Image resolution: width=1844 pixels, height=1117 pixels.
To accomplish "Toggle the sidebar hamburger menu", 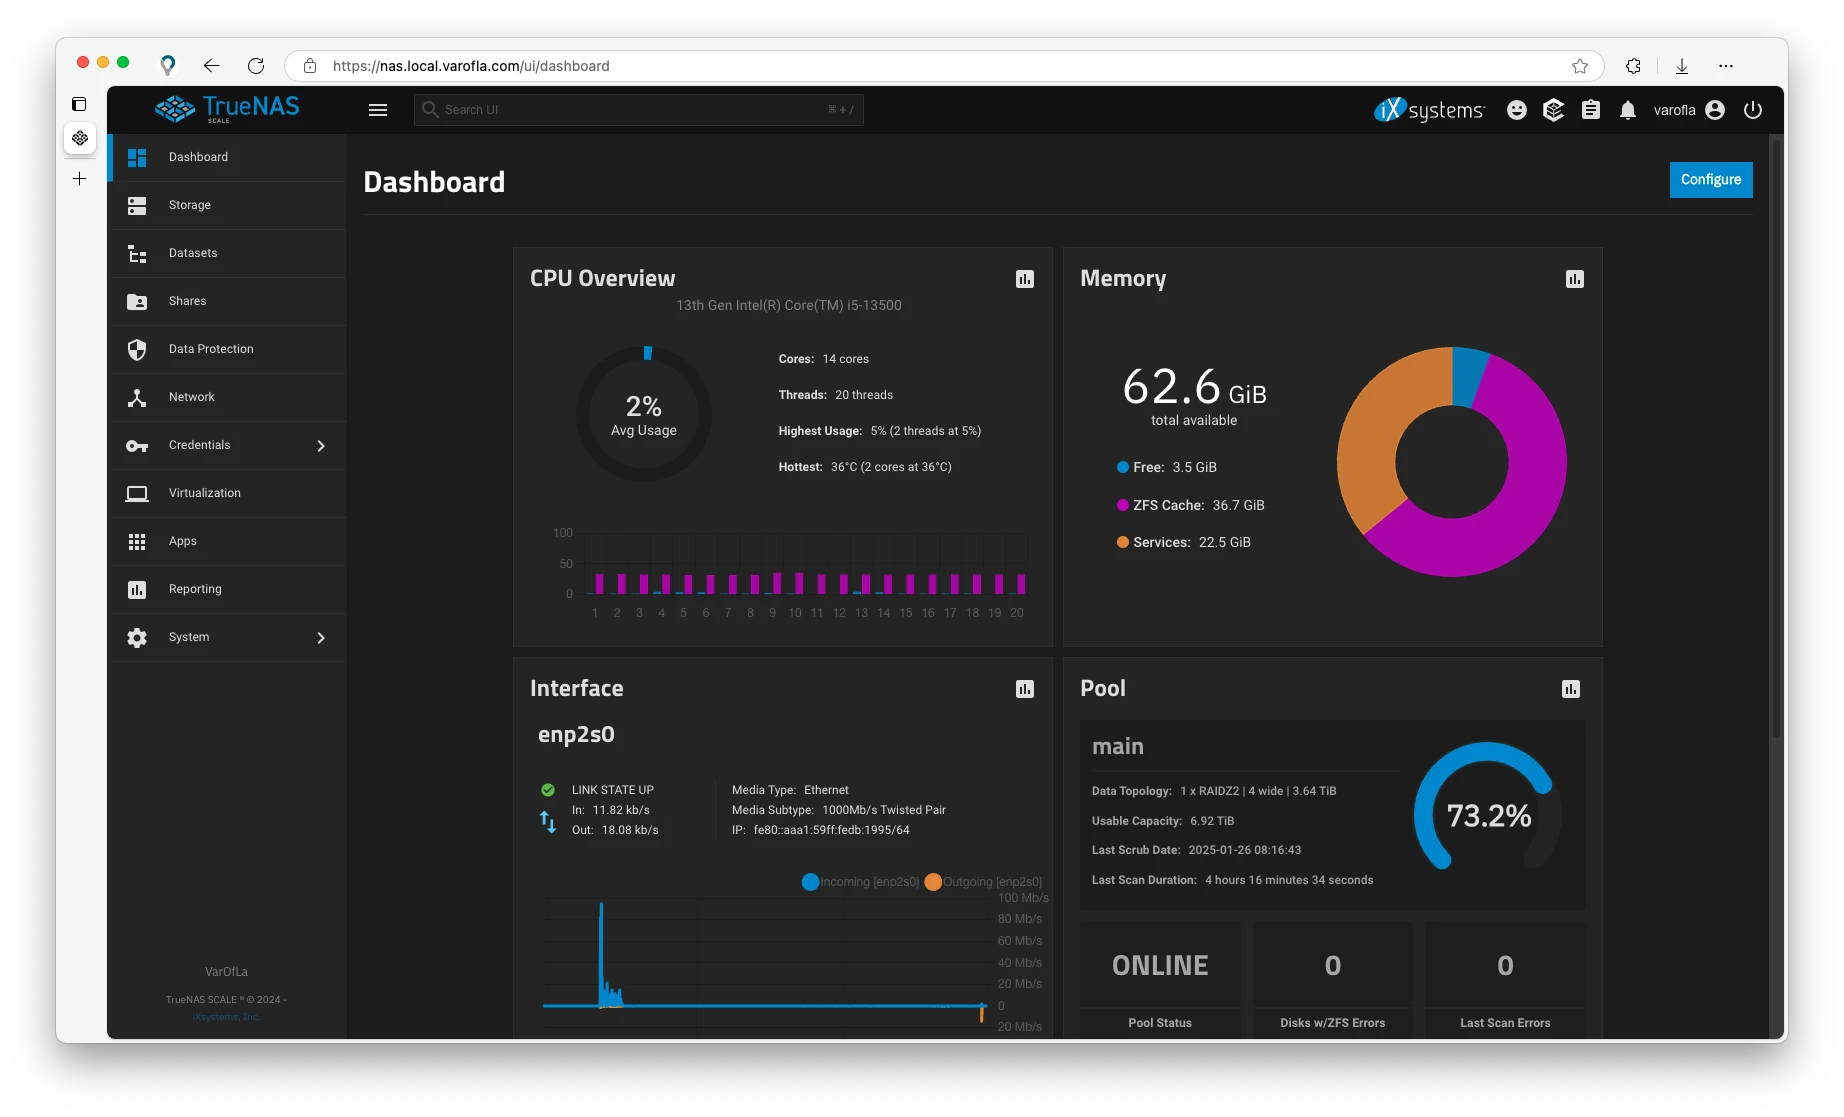I will click(378, 110).
